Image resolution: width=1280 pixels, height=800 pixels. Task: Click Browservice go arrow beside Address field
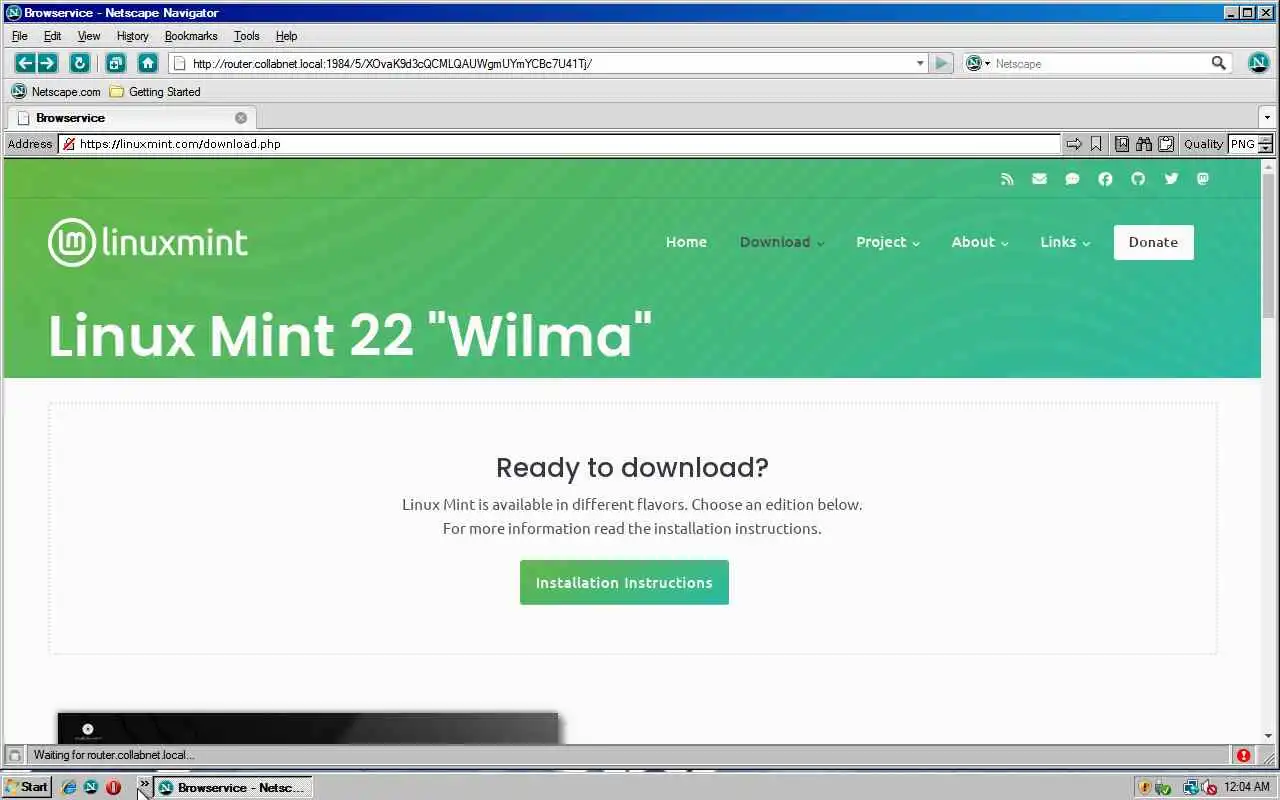[x=1074, y=144]
